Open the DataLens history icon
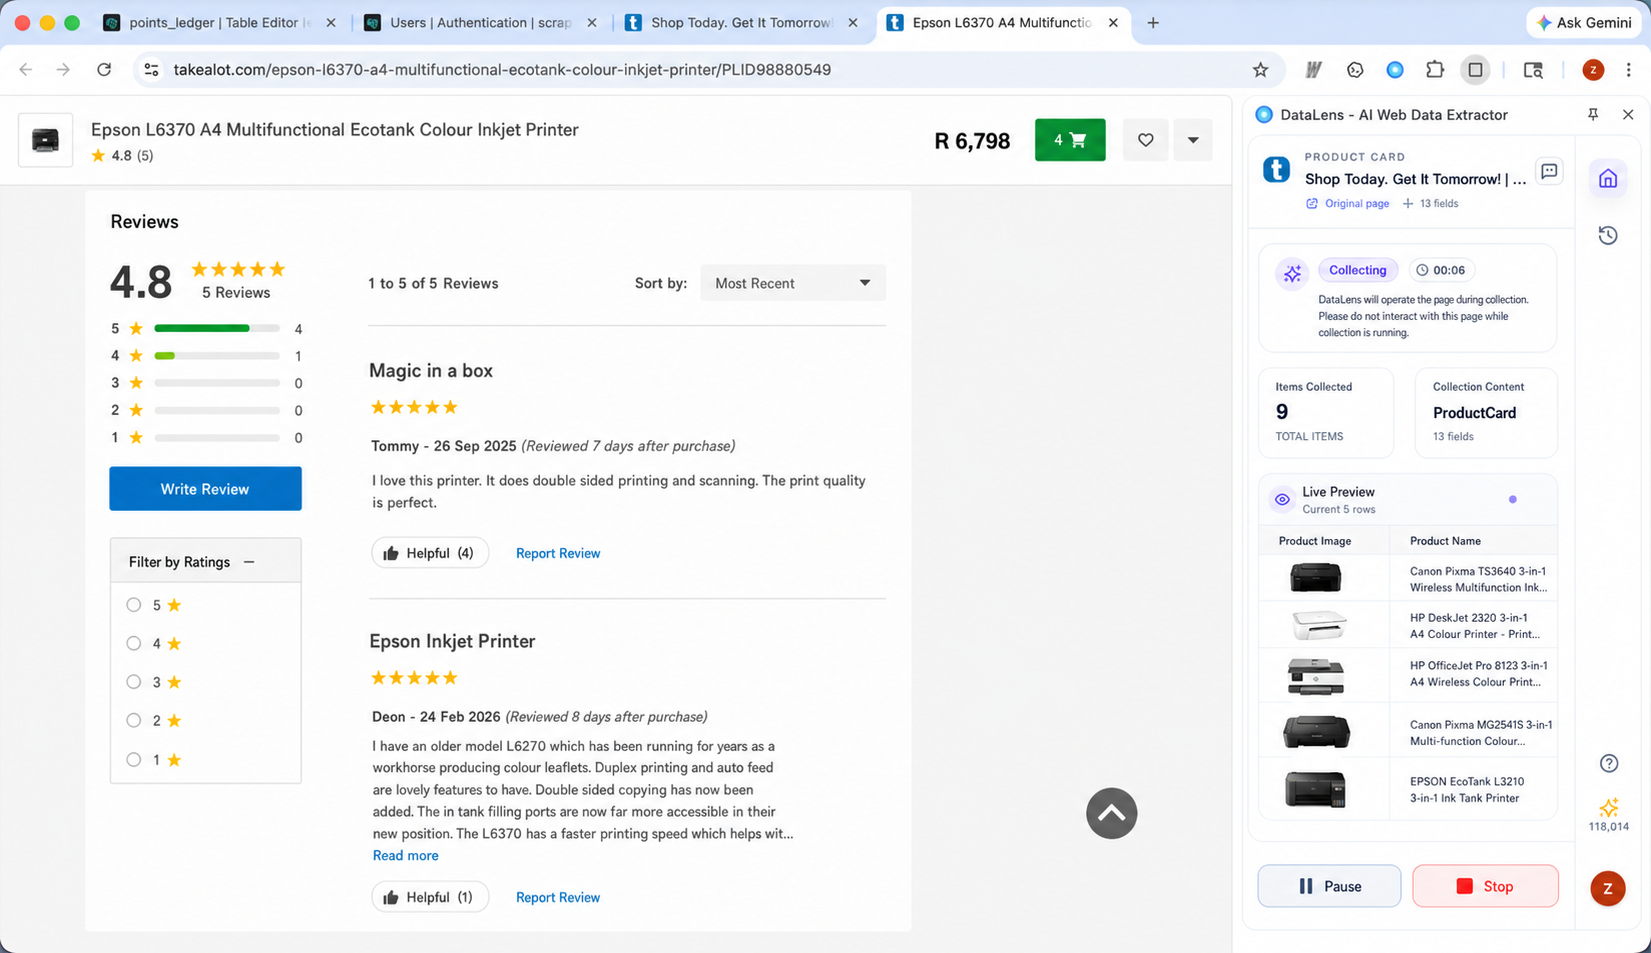1651x953 pixels. [1608, 236]
